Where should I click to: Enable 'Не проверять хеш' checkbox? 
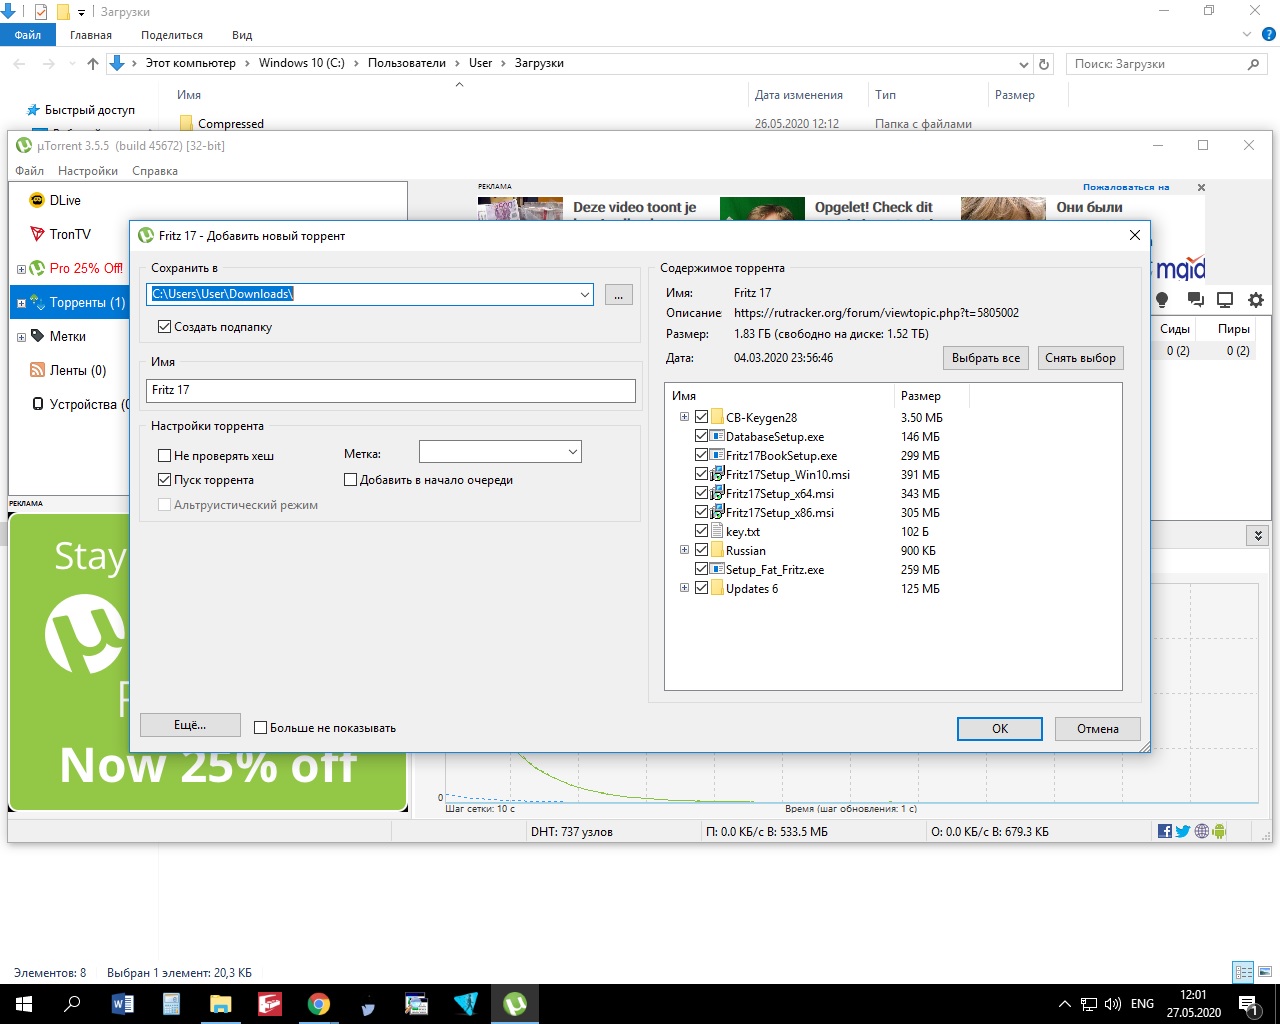165,456
